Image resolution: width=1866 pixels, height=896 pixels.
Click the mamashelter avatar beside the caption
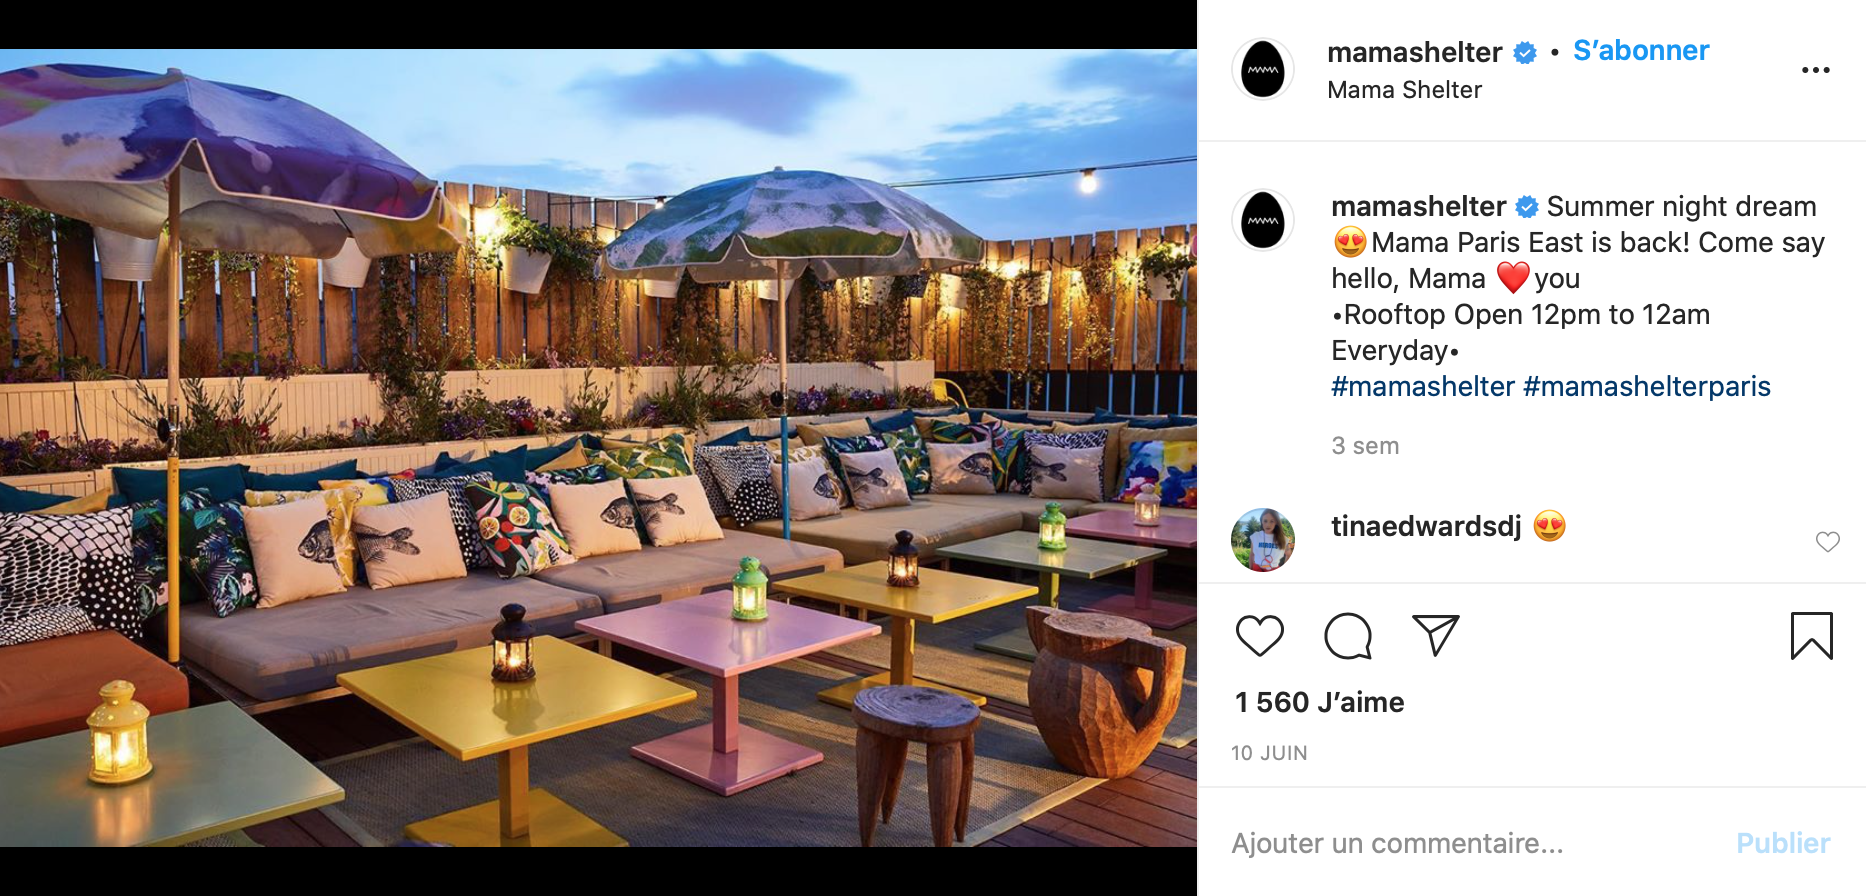[x=1262, y=220]
